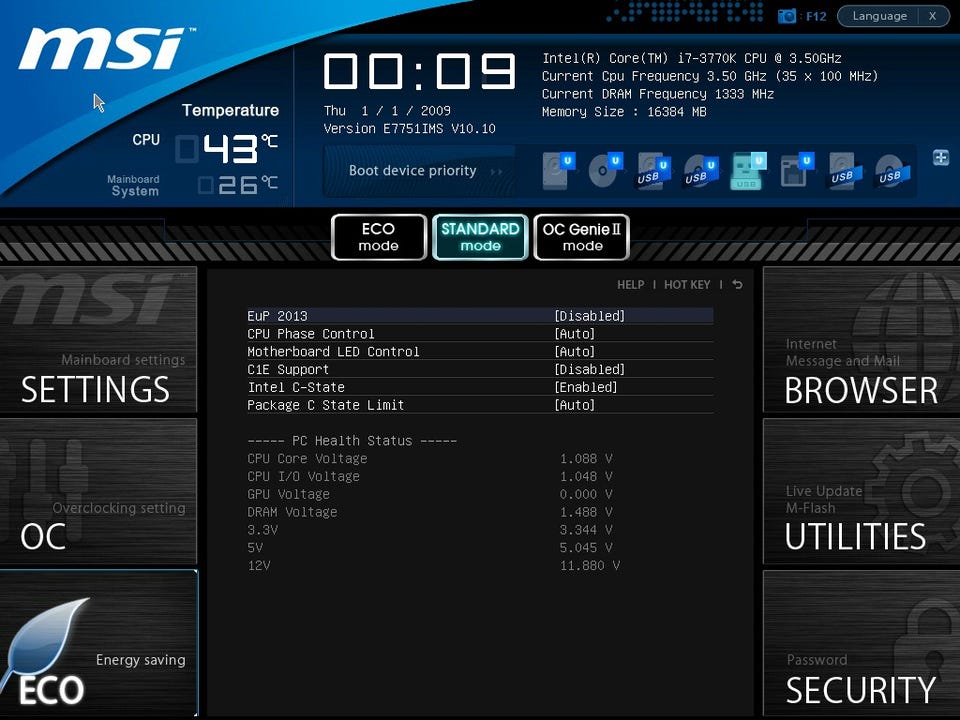Click the GPU Voltage 0.000 V reading
Screen dimensions: 960x720
coord(586,494)
